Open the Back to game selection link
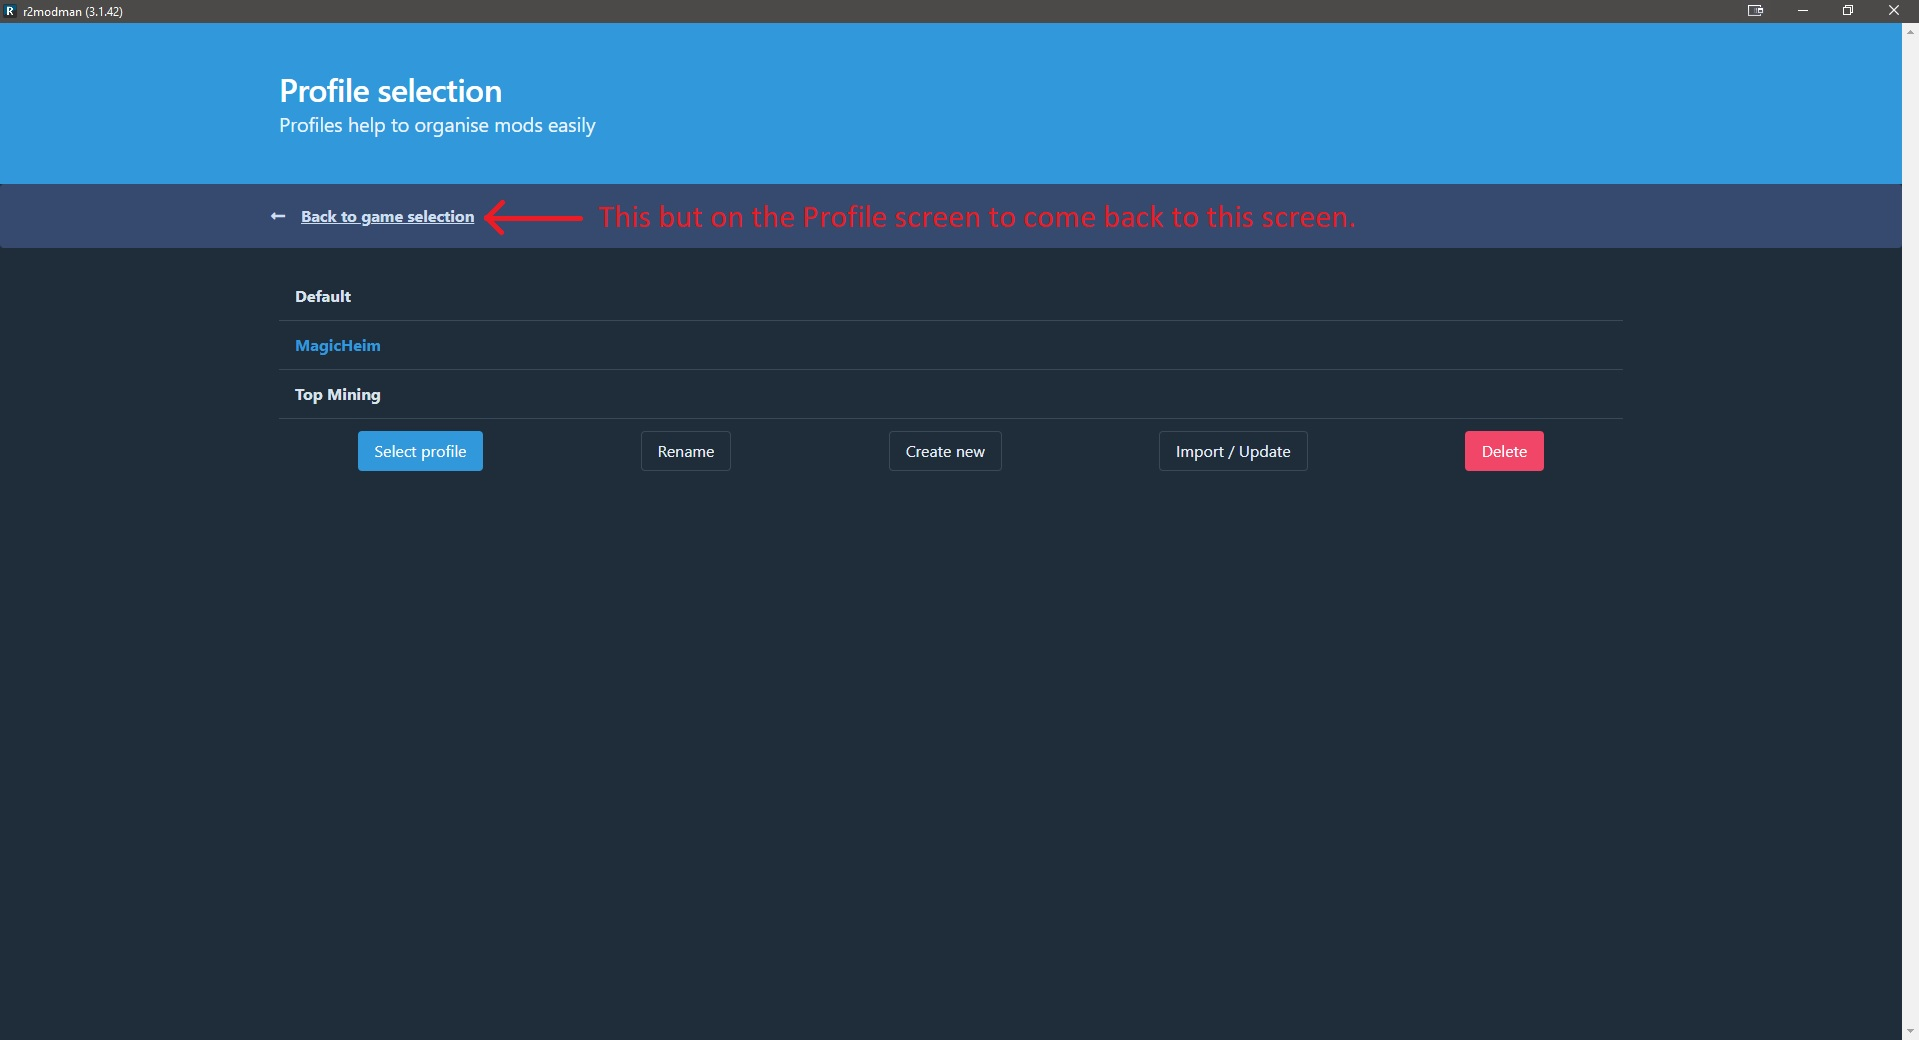 tap(387, 216)
